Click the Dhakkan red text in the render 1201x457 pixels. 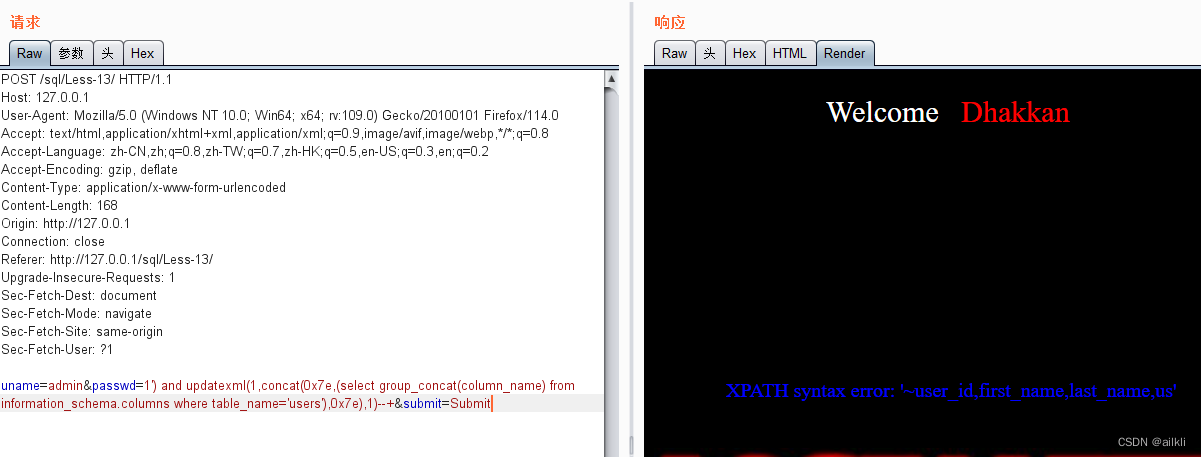(1015, 112)
